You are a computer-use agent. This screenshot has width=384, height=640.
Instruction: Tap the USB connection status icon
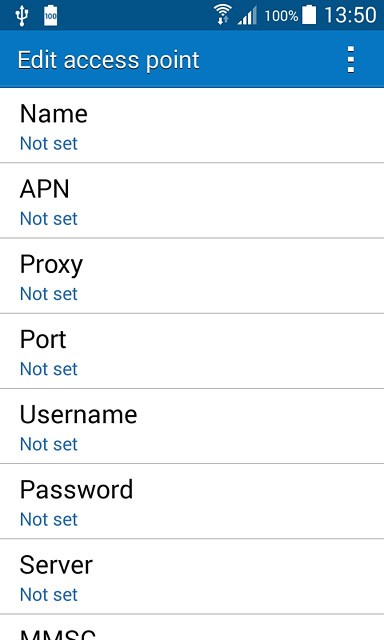(22, 16)
